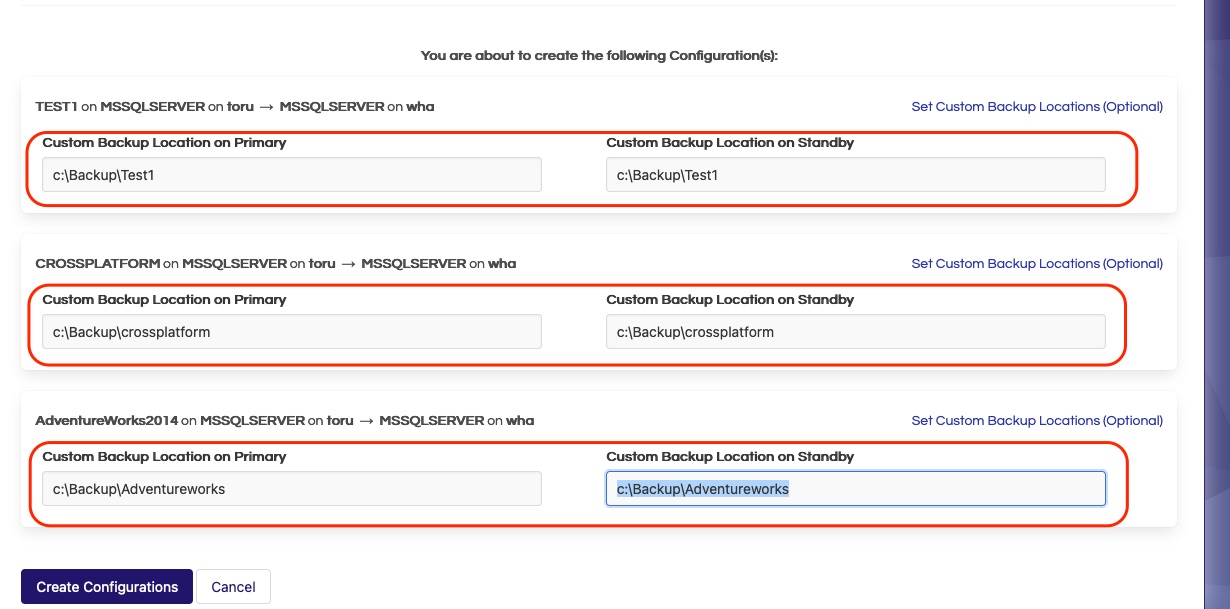This screenshot has height=609, width=1230.
Task: Select the CROSSPLATFORM primary backup path field
Action: pyautogui.click(x=290, y=331)
